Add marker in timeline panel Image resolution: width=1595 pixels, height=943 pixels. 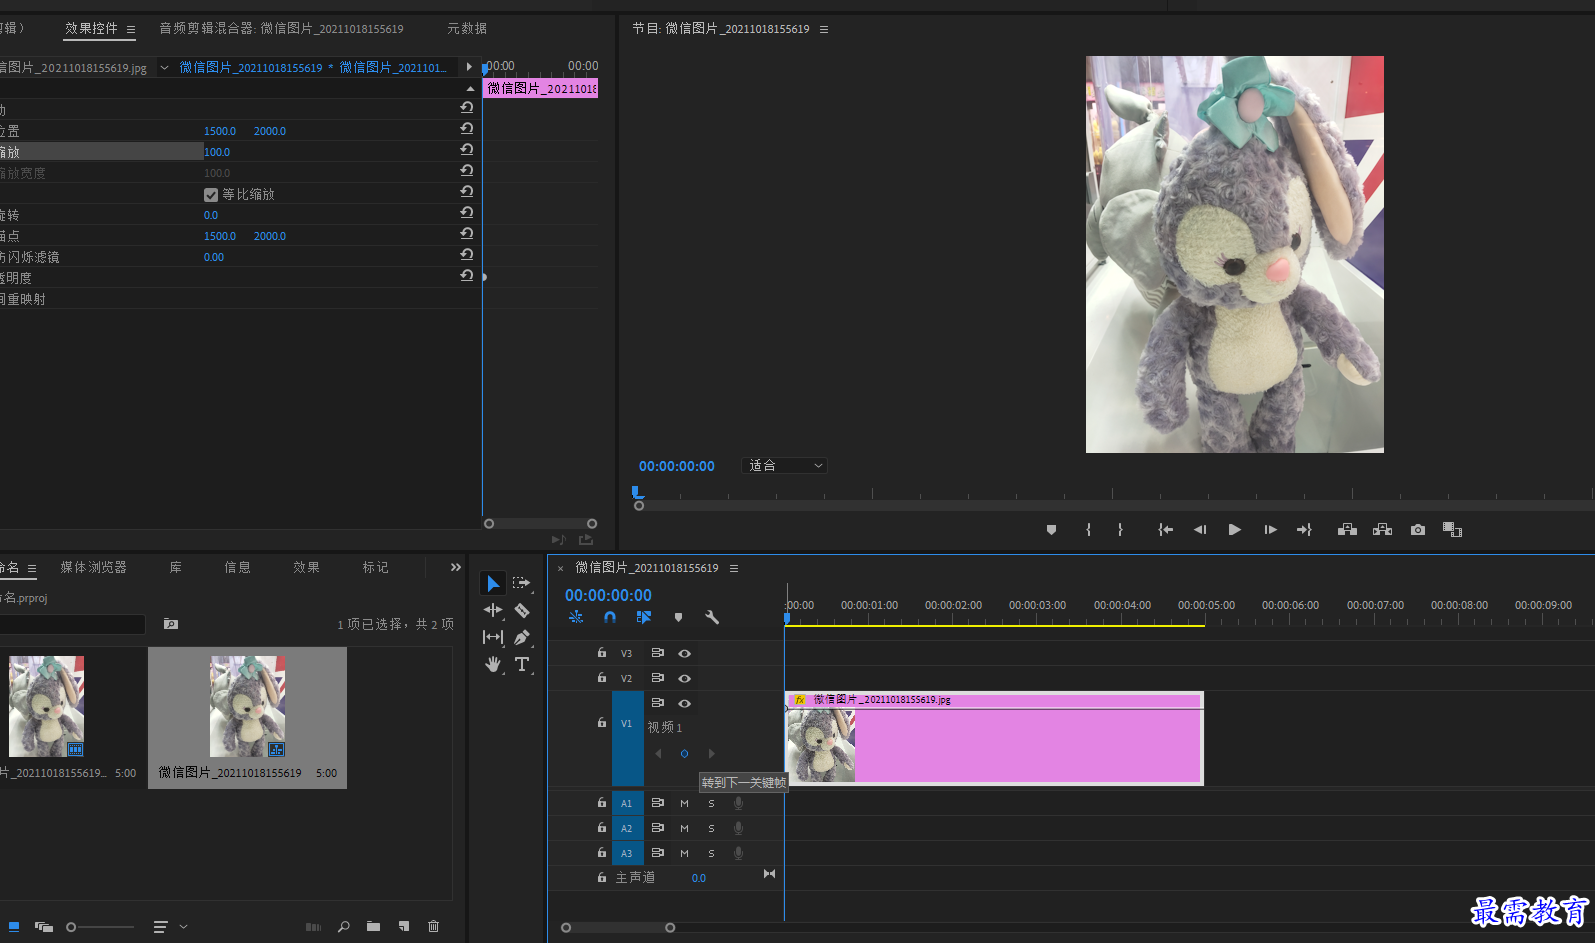pyautogui.click(x=678, y=617)
